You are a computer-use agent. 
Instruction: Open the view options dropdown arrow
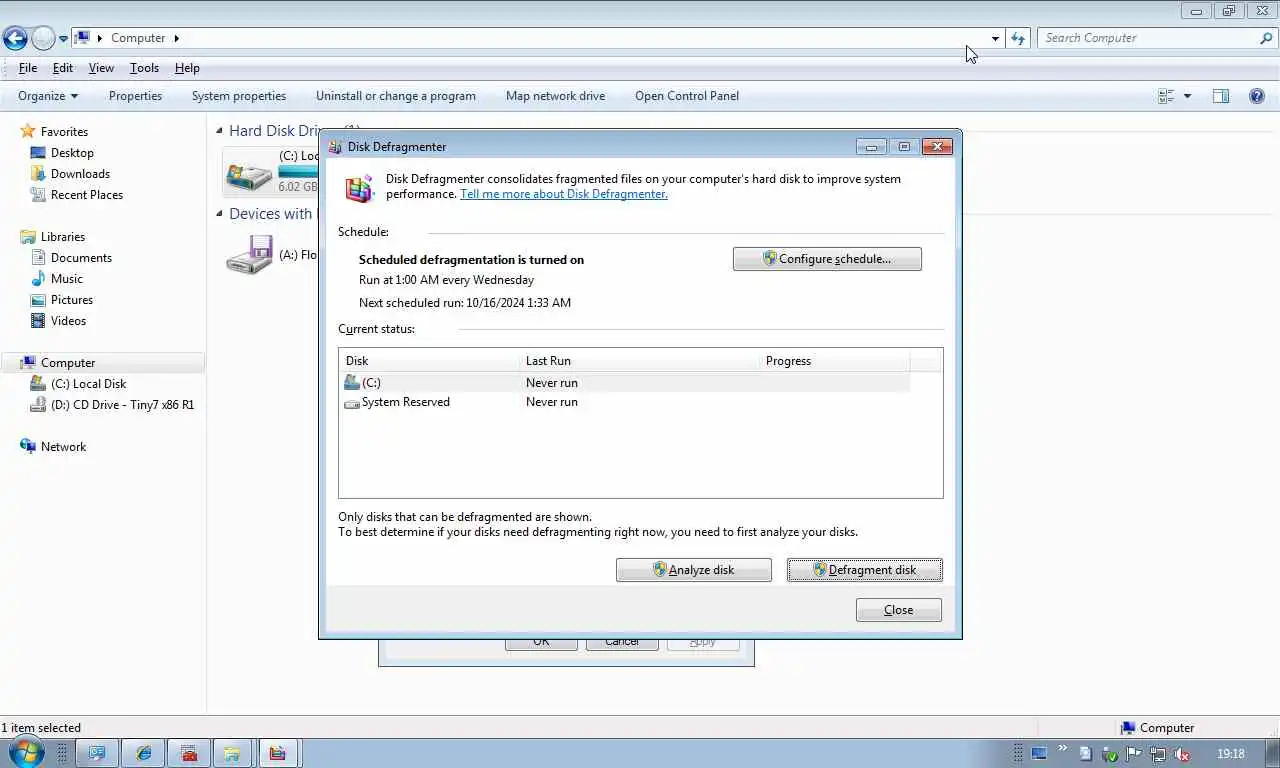1187,96
